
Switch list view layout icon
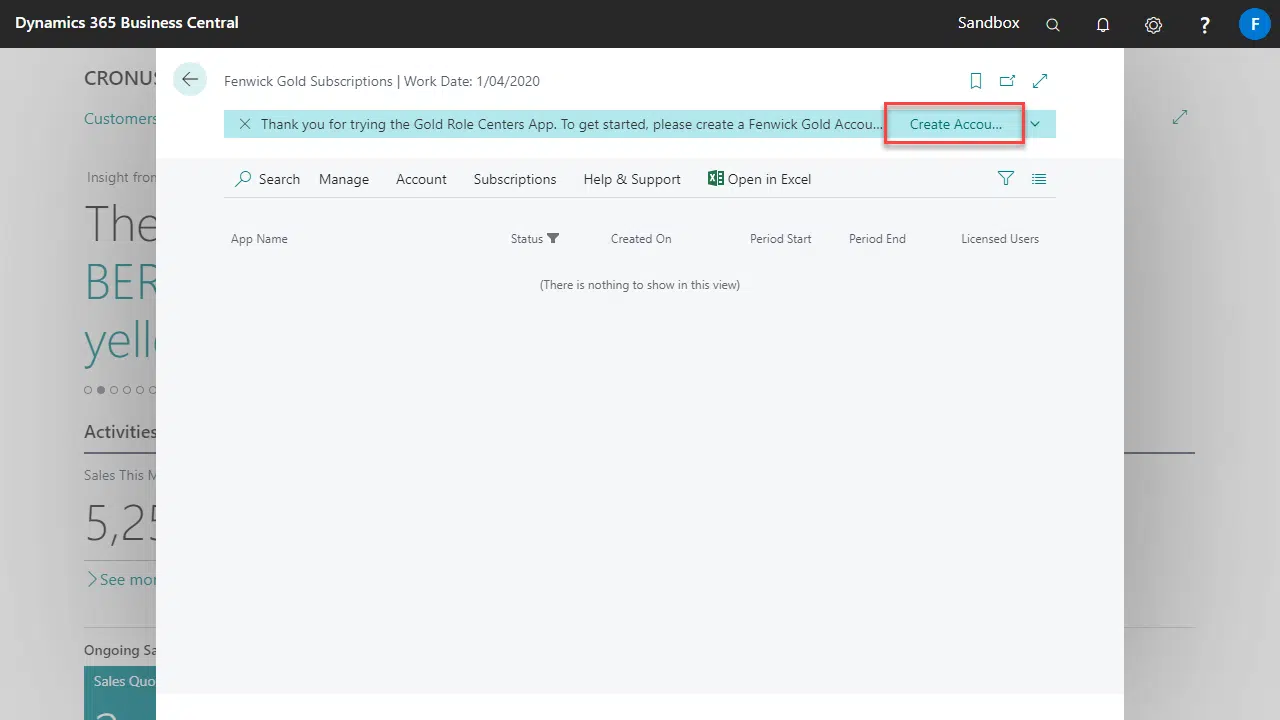point(1039,179)
